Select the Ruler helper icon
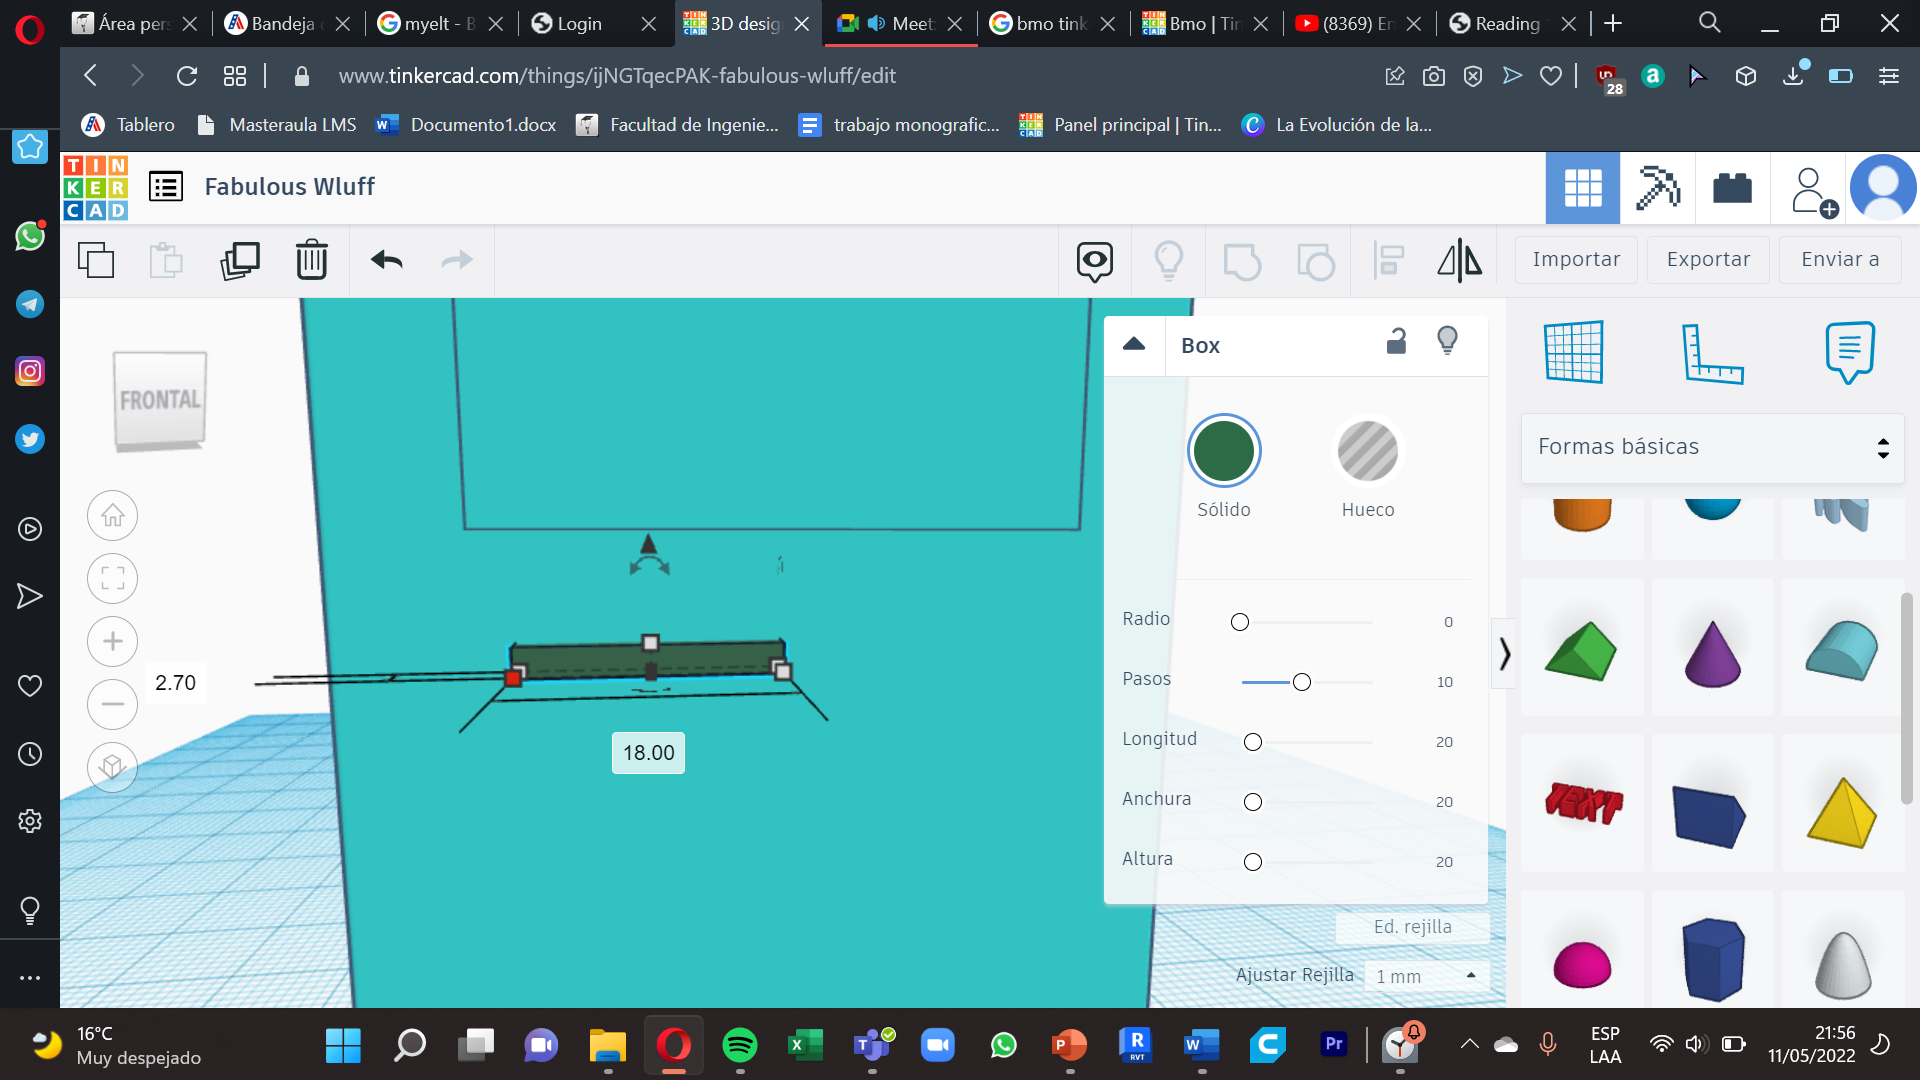 (x=1712, y=352)
